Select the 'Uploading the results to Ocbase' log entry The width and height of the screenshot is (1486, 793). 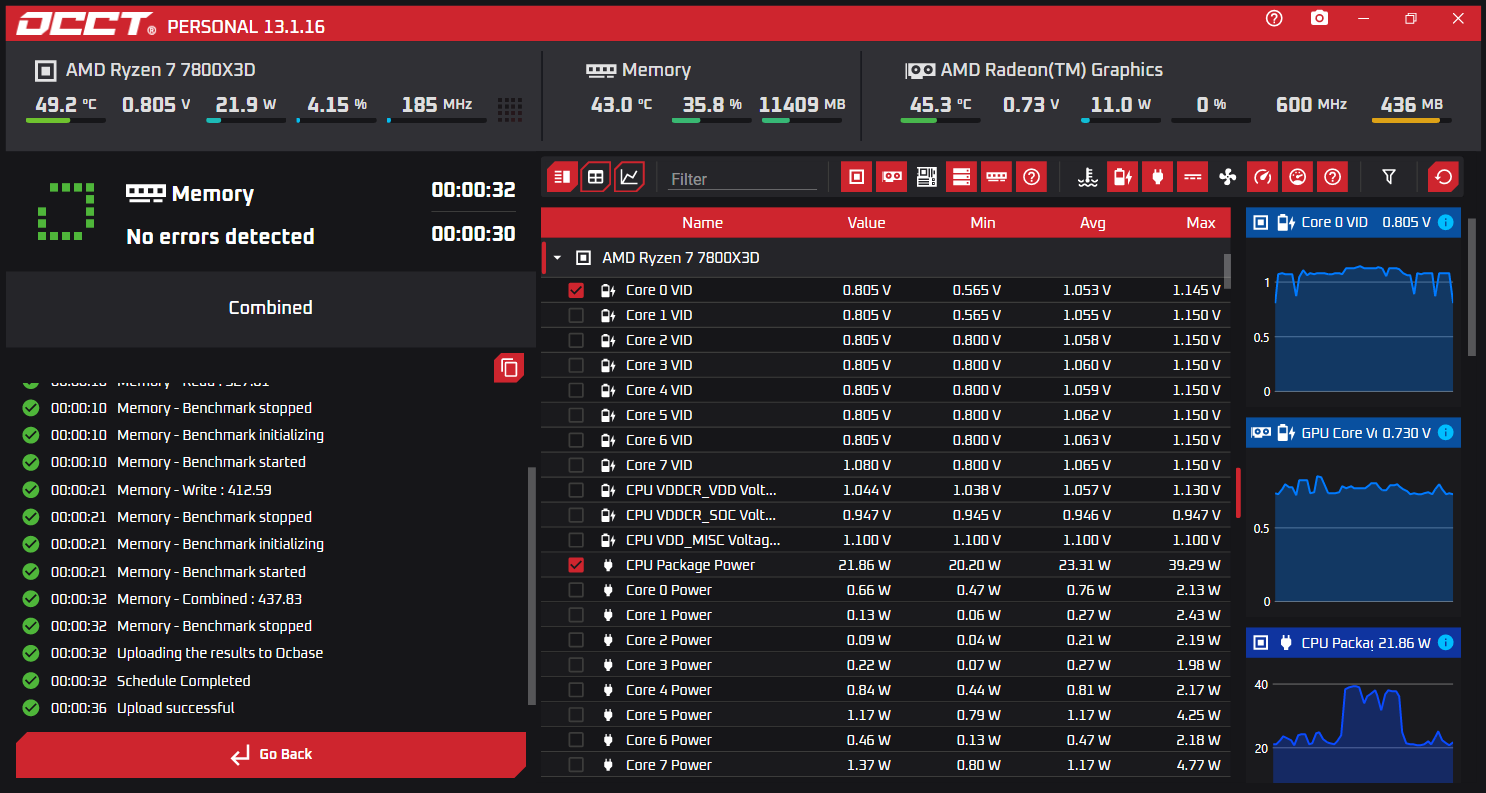click(x=220, y=653)
